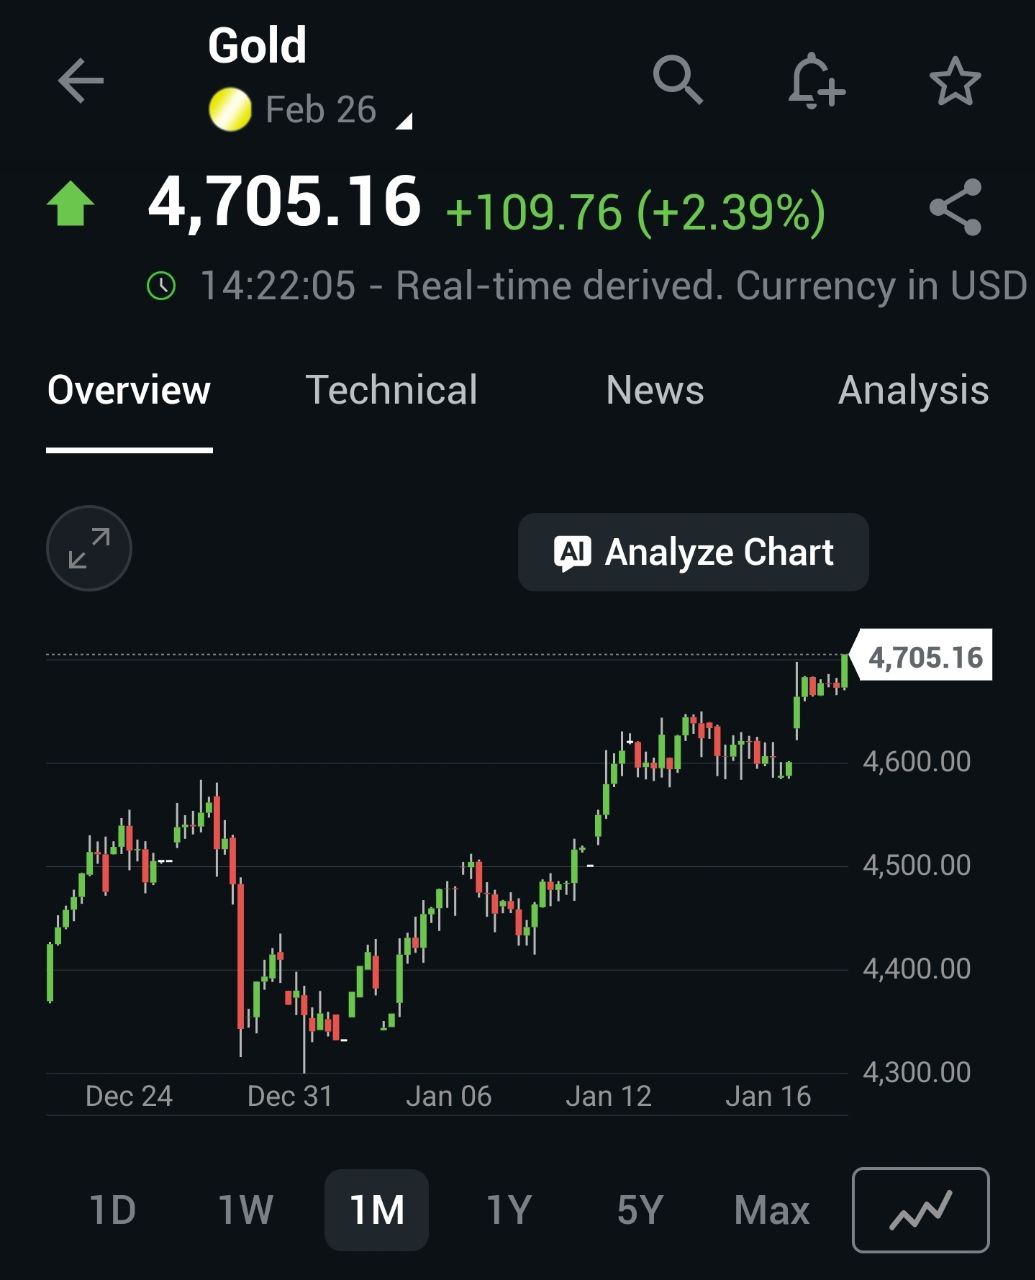
Task: Go to the Analysis tab
Action: 913,390
